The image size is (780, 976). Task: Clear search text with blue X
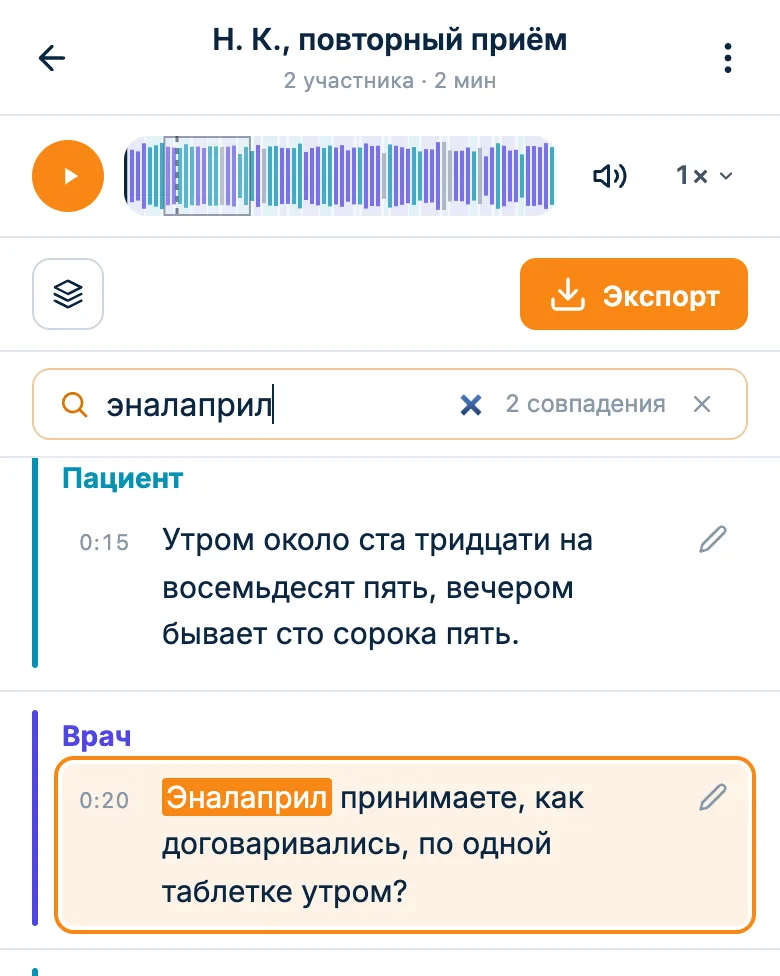tap(471, 405)
